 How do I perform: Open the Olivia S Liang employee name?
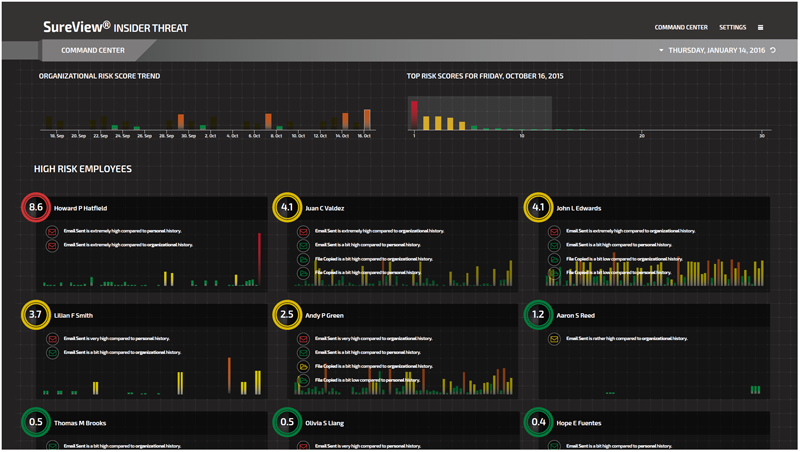(324, 423)
